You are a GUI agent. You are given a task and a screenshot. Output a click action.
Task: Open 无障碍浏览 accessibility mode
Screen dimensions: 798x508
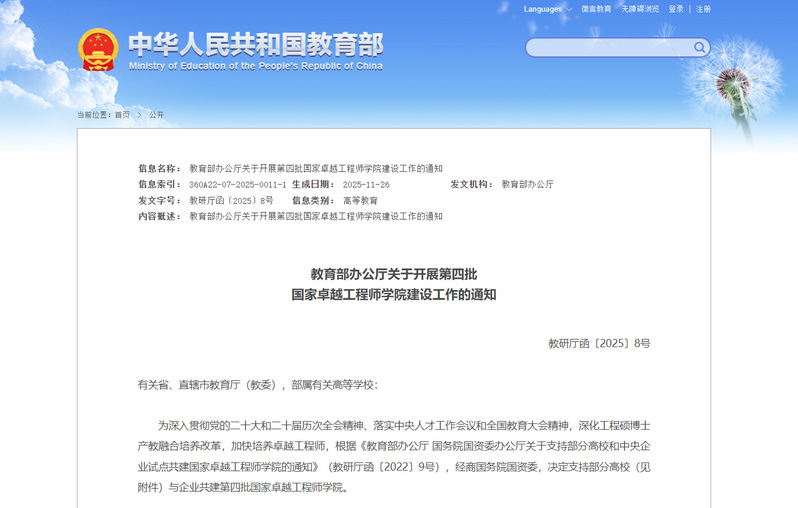click(640, 9)
